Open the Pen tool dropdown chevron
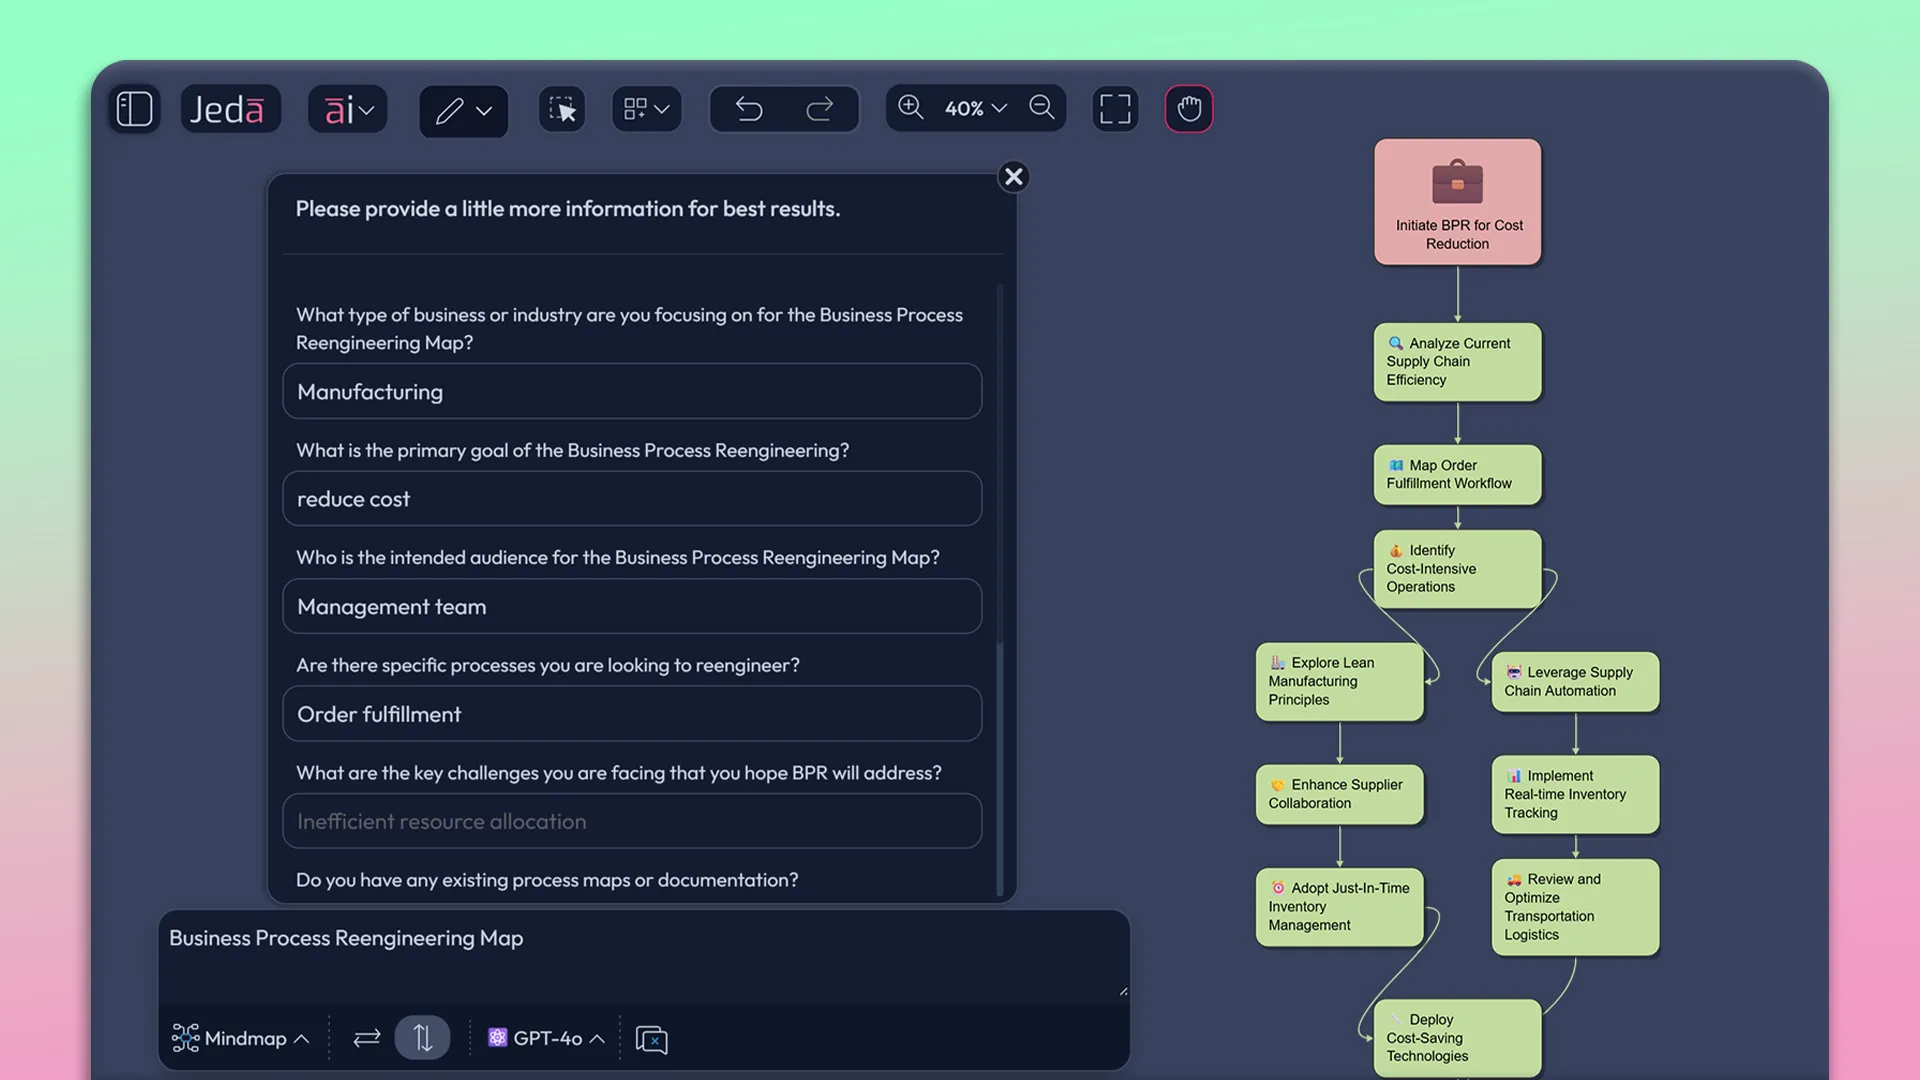1920x1080 pixels. (x=484, y=111)
